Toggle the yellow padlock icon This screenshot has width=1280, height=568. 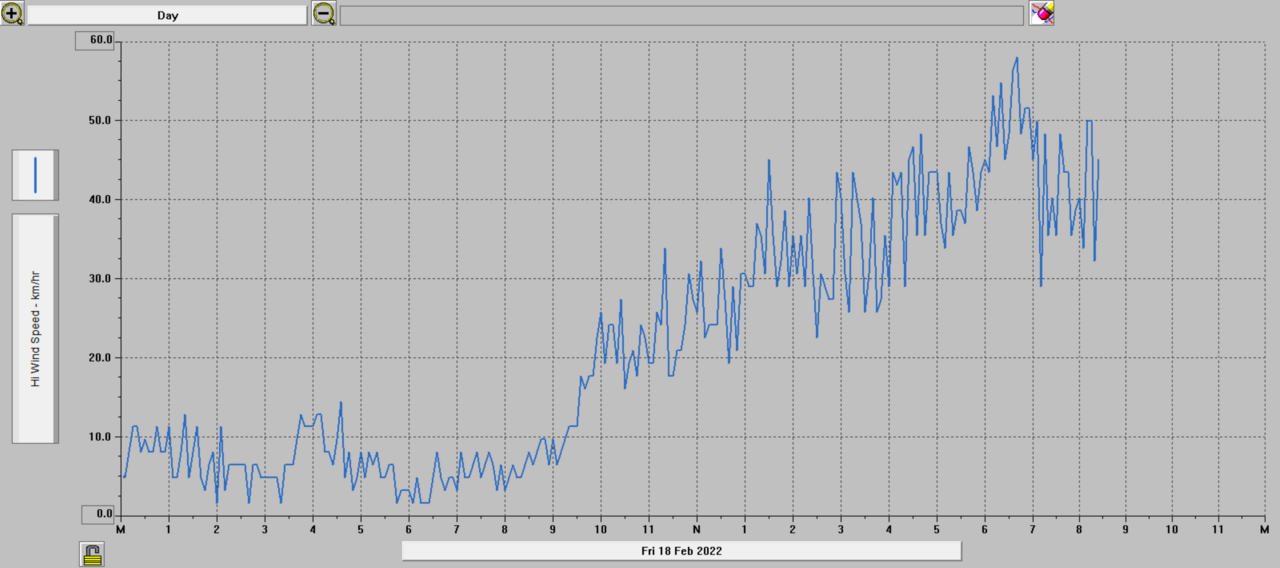tap(93, 554)
